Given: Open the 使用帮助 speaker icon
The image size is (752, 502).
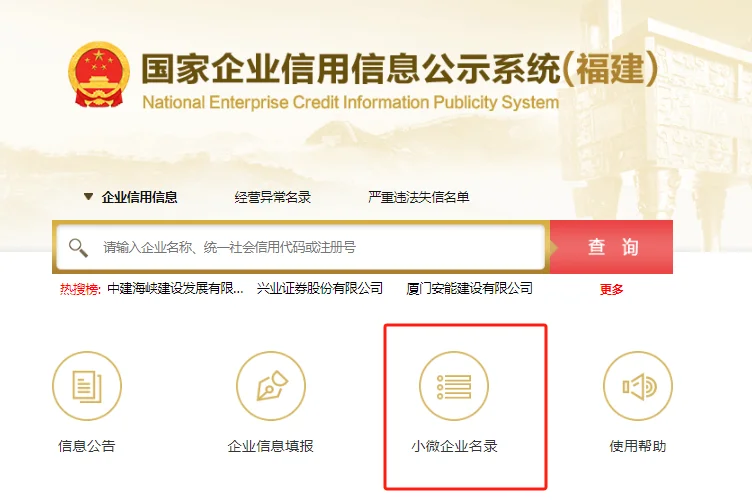Looking at the screenshot, I should point(637,386).
